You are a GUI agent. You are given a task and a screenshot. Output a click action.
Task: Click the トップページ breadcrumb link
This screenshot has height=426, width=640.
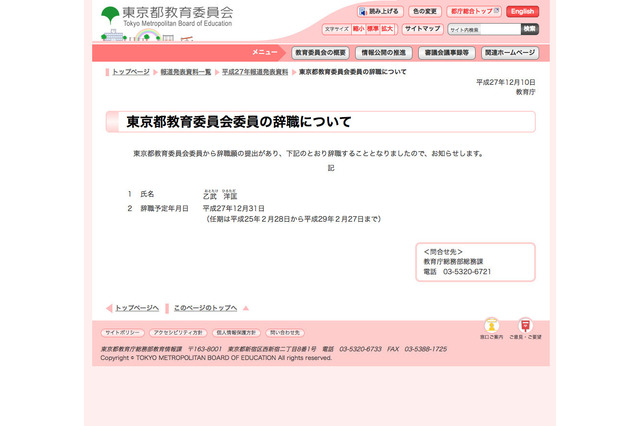click(131, 72)
